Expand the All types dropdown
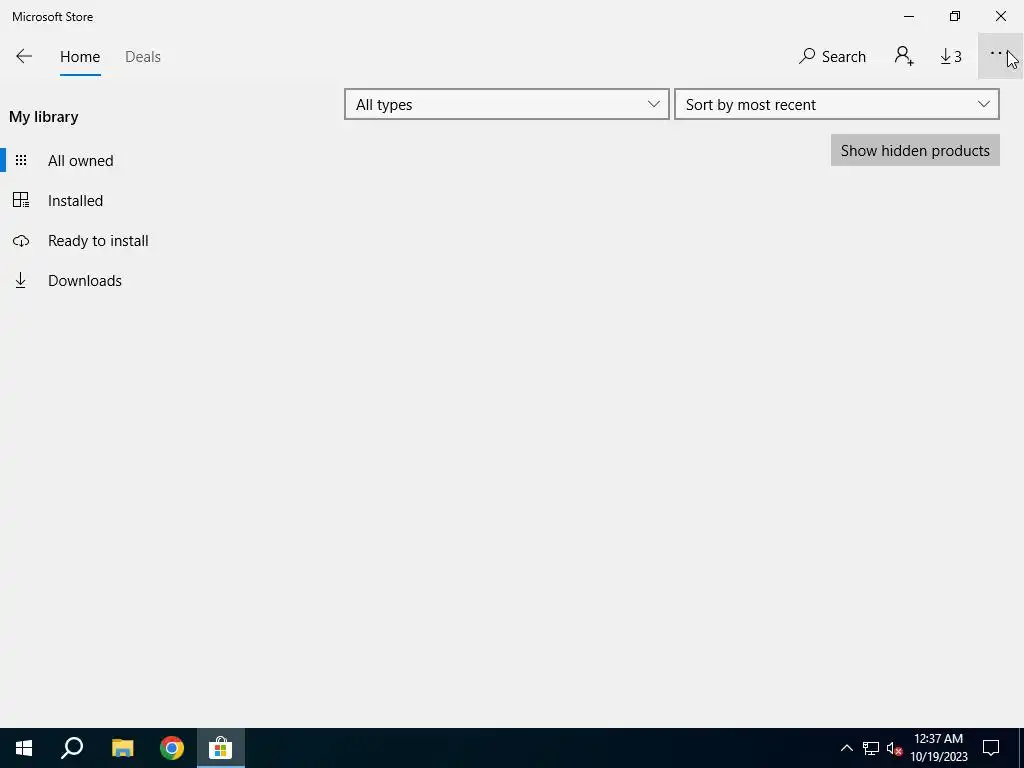This screenshot has height=768, width=1024. (x=507, y=104)
